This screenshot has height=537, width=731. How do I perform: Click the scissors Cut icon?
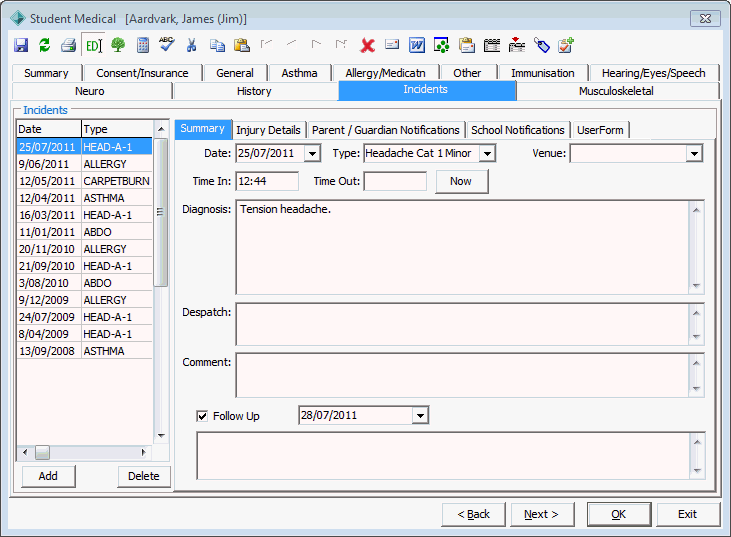(x=191, y=45)
